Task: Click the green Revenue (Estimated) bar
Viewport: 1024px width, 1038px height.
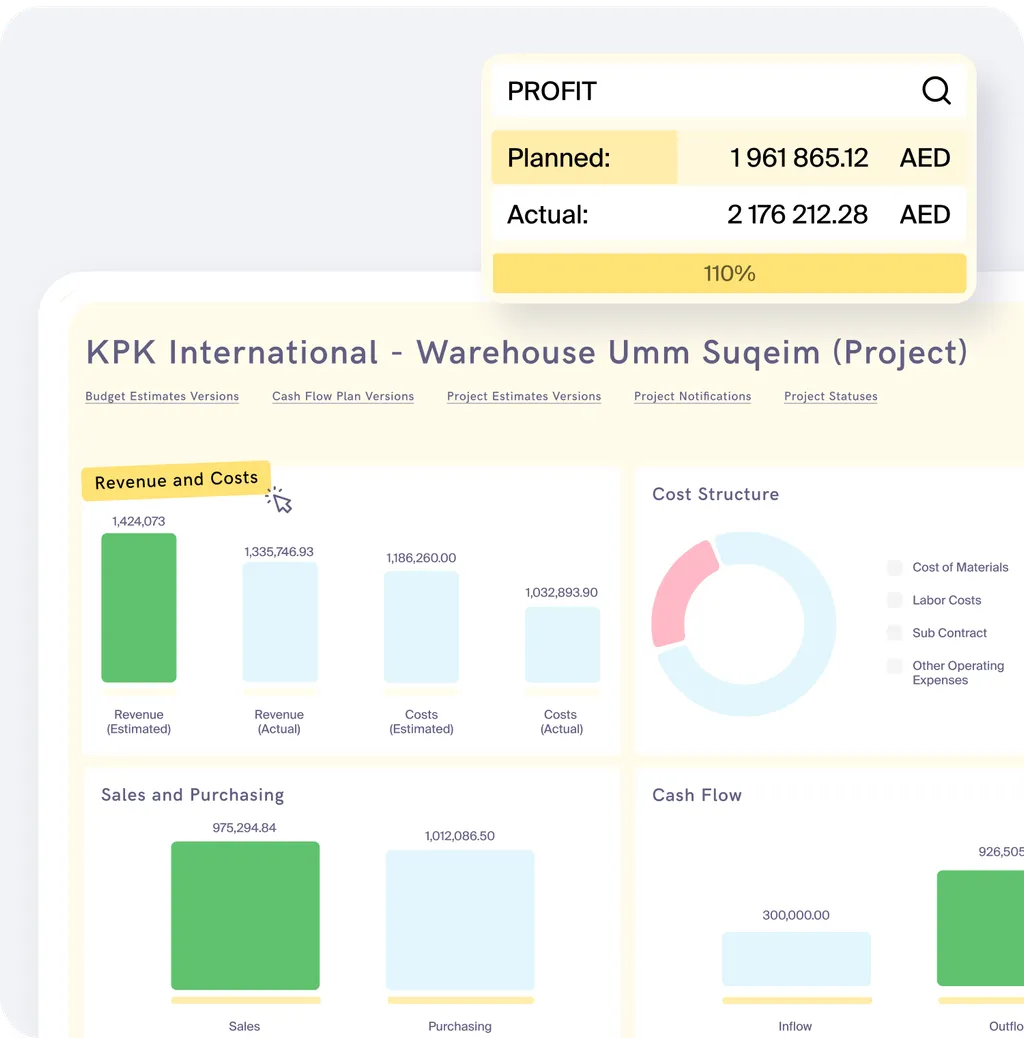Action: tap(139, 608)
